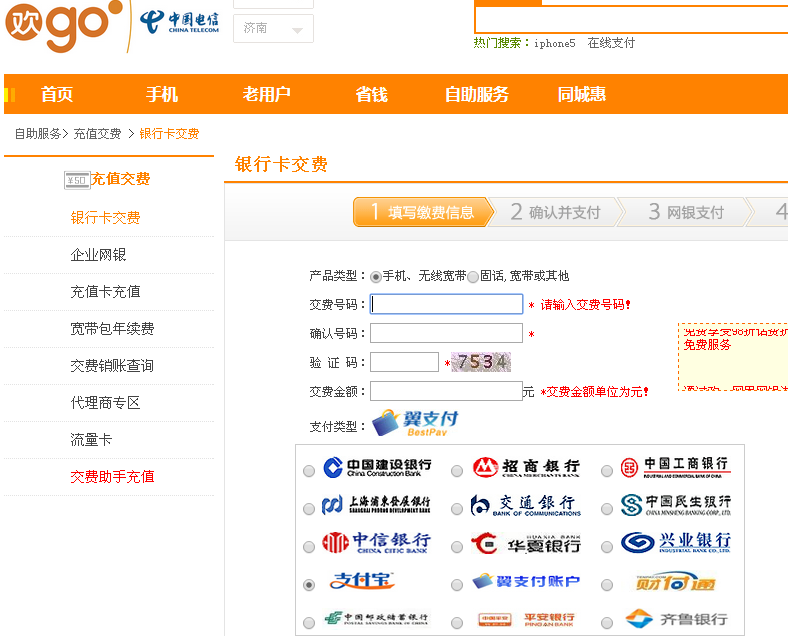The height and width of the screenshot is (636, 788).
Task: Select the 招商银行 radio button
Action: click(x=457, y=471)
